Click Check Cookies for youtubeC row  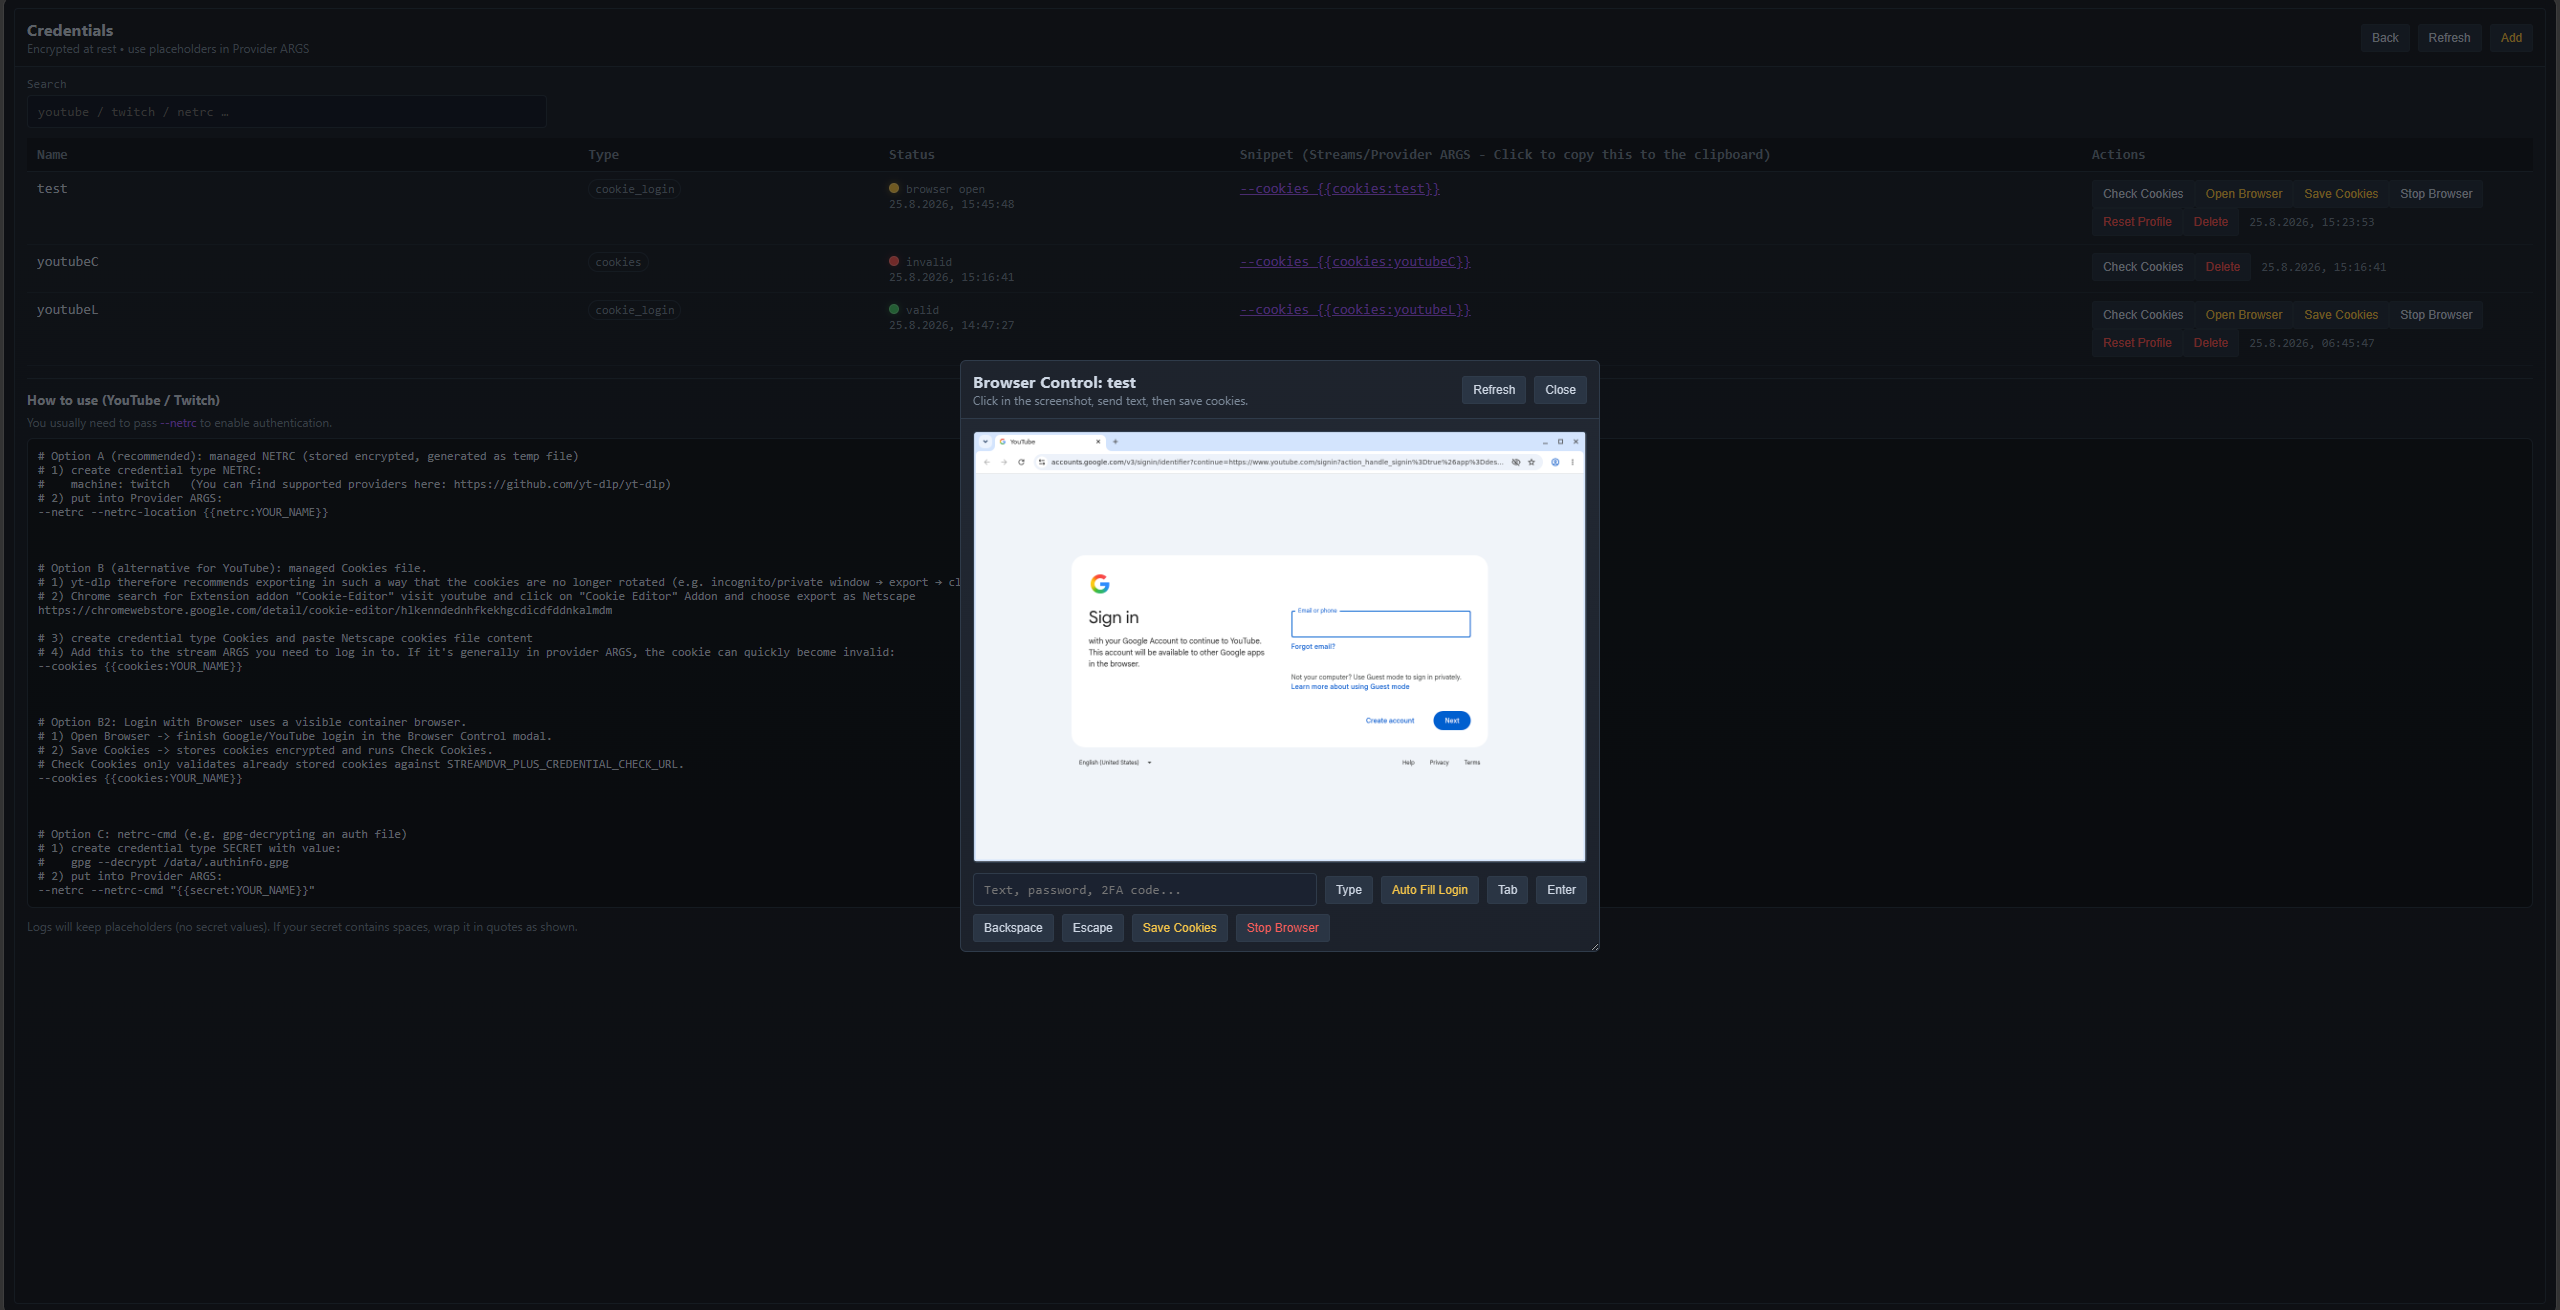[x=2143, y=267]
